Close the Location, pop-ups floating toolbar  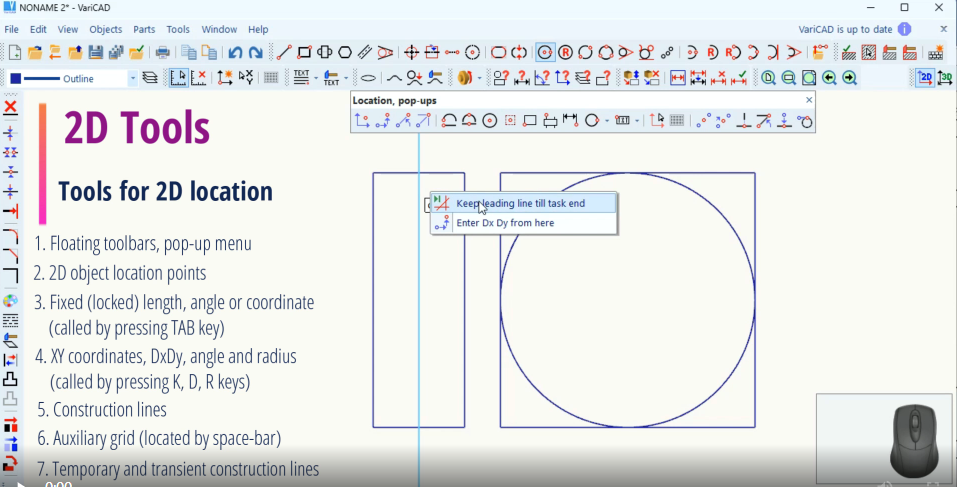[x=809, y=100]
